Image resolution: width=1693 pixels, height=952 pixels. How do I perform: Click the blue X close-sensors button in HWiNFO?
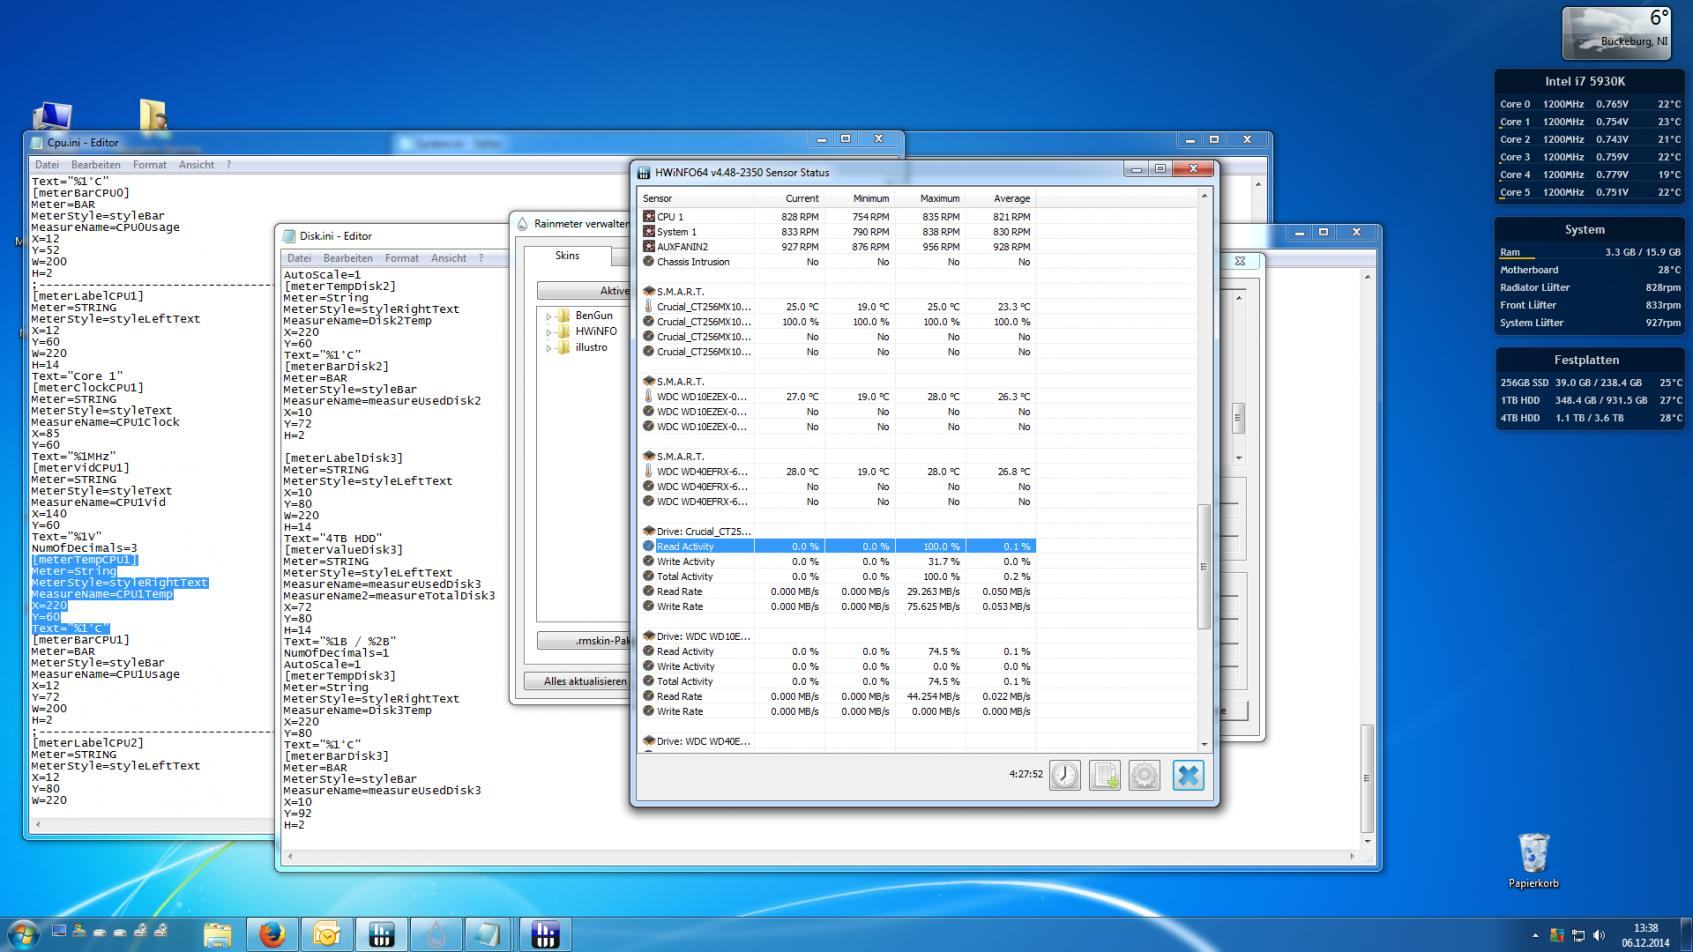click(x=1188, y=775)
